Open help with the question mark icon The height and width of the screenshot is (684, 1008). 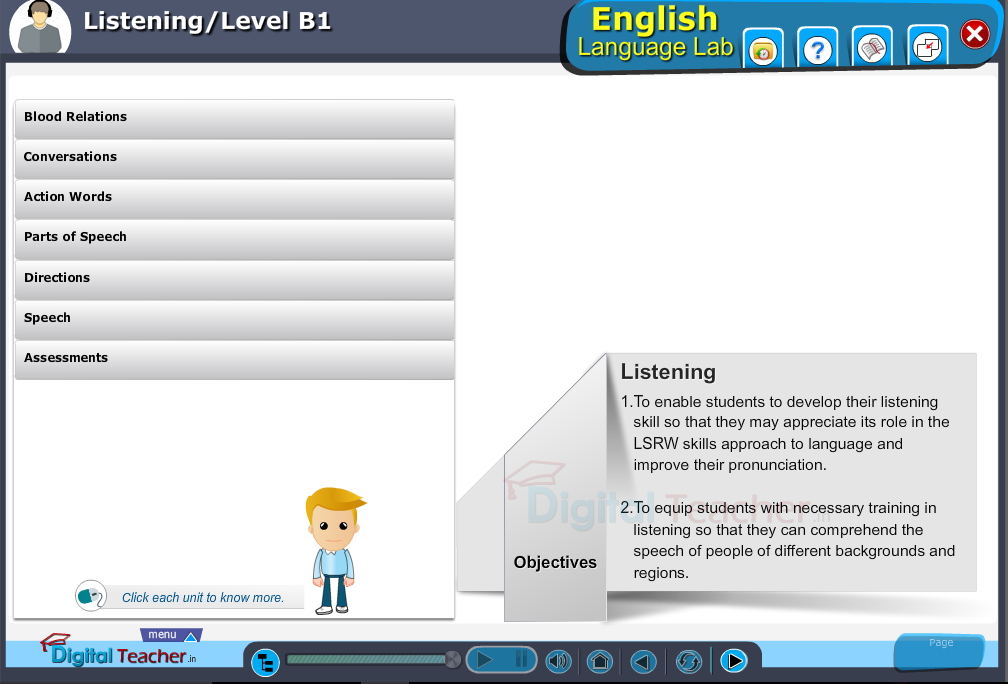coord(818,49)
